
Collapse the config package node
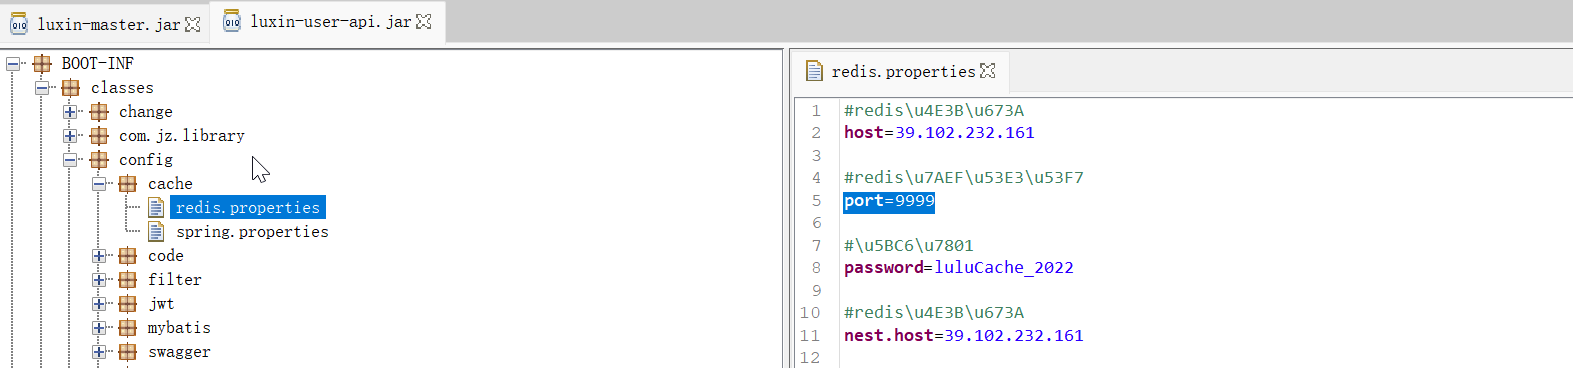tap(70, 160)
